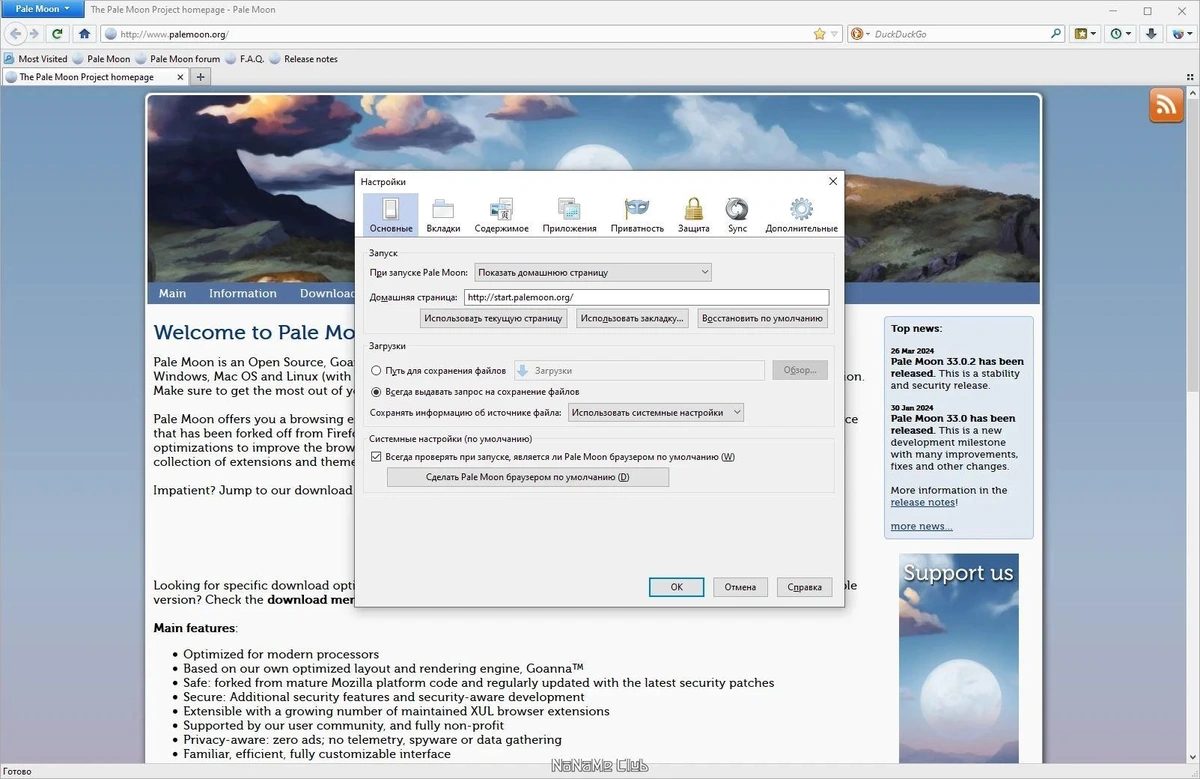Open the bookmarks menu toolbar button
Image resolution: width=1200 pixels, height=779 pixels.
point(1085,34)
